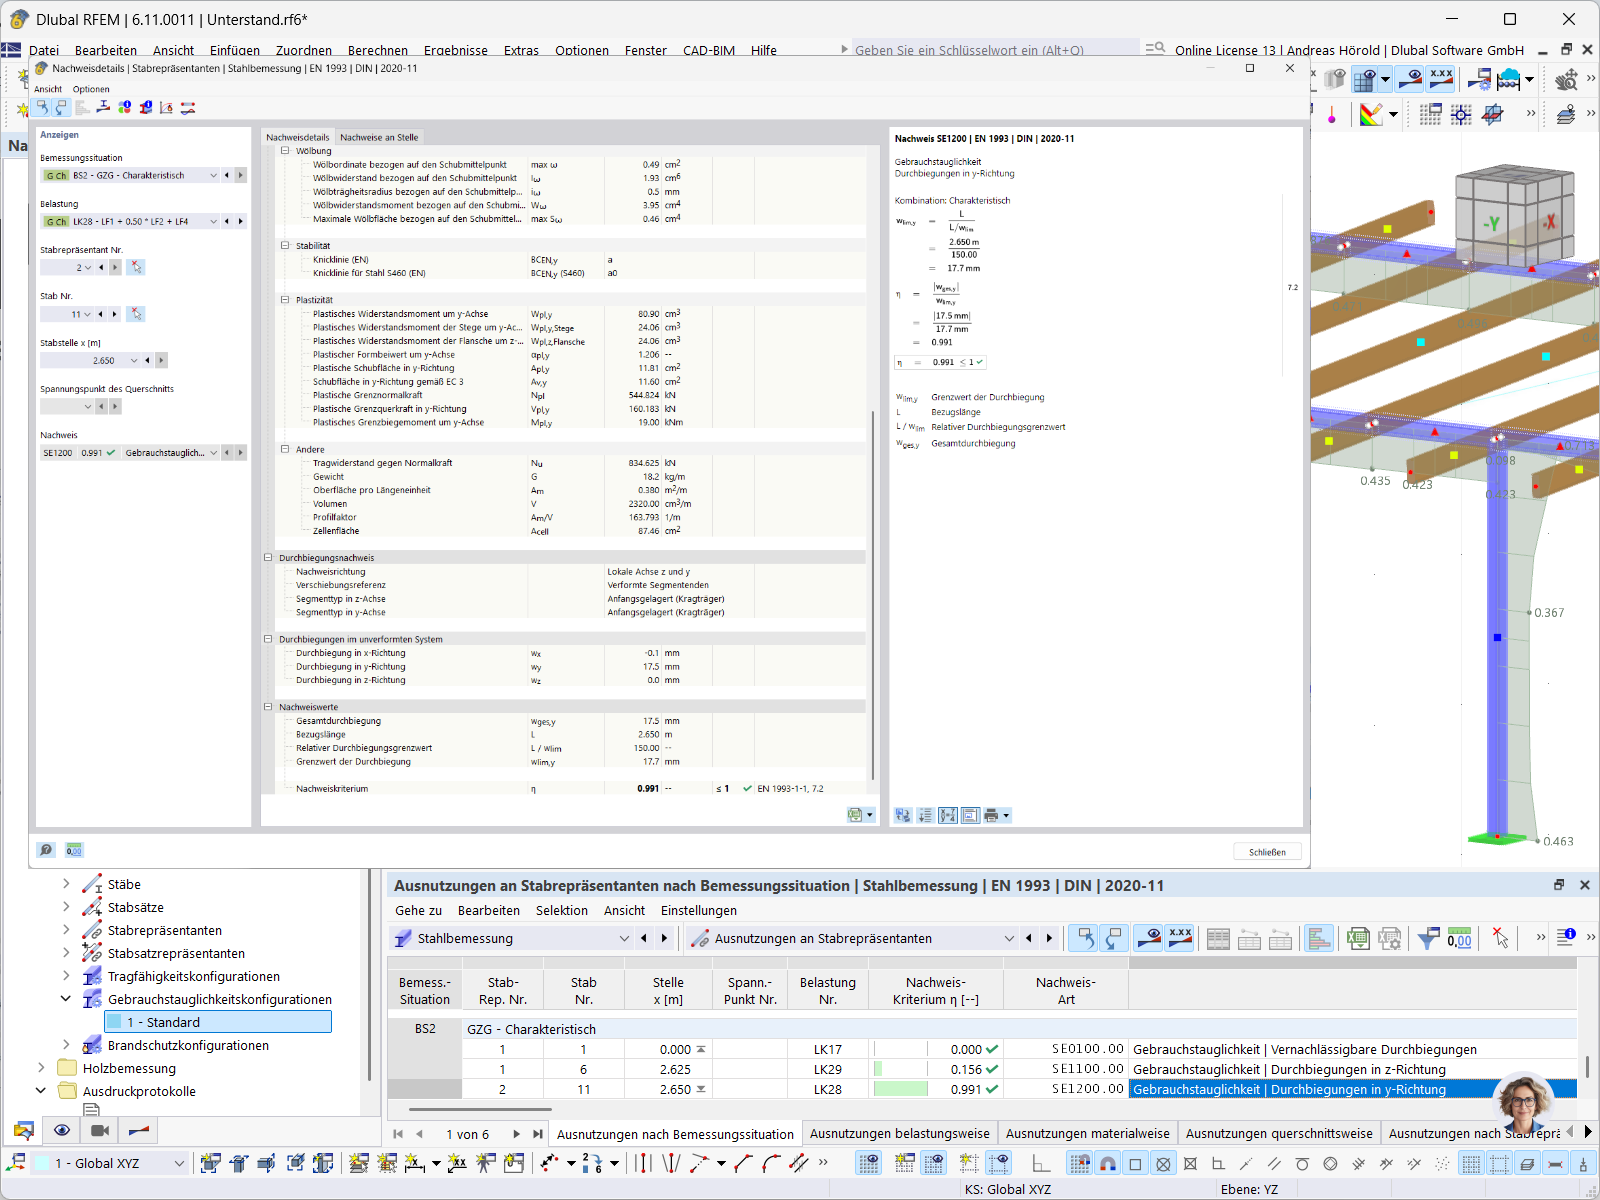Screen dimensions: 1600x1200
Task: Open the Excel export settings icon
Action: pos(1390,938)
